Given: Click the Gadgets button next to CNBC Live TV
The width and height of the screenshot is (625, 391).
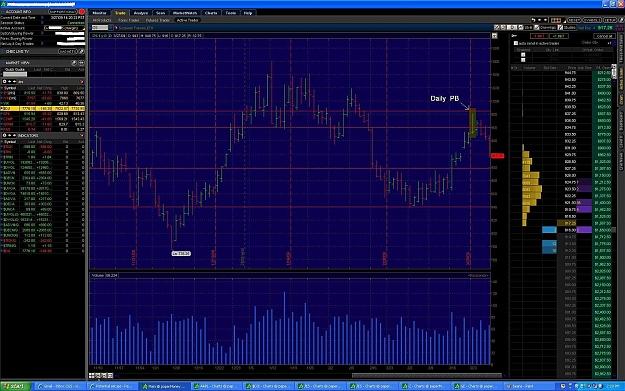Looking at the screenshot, I should [x=67, y=51].
